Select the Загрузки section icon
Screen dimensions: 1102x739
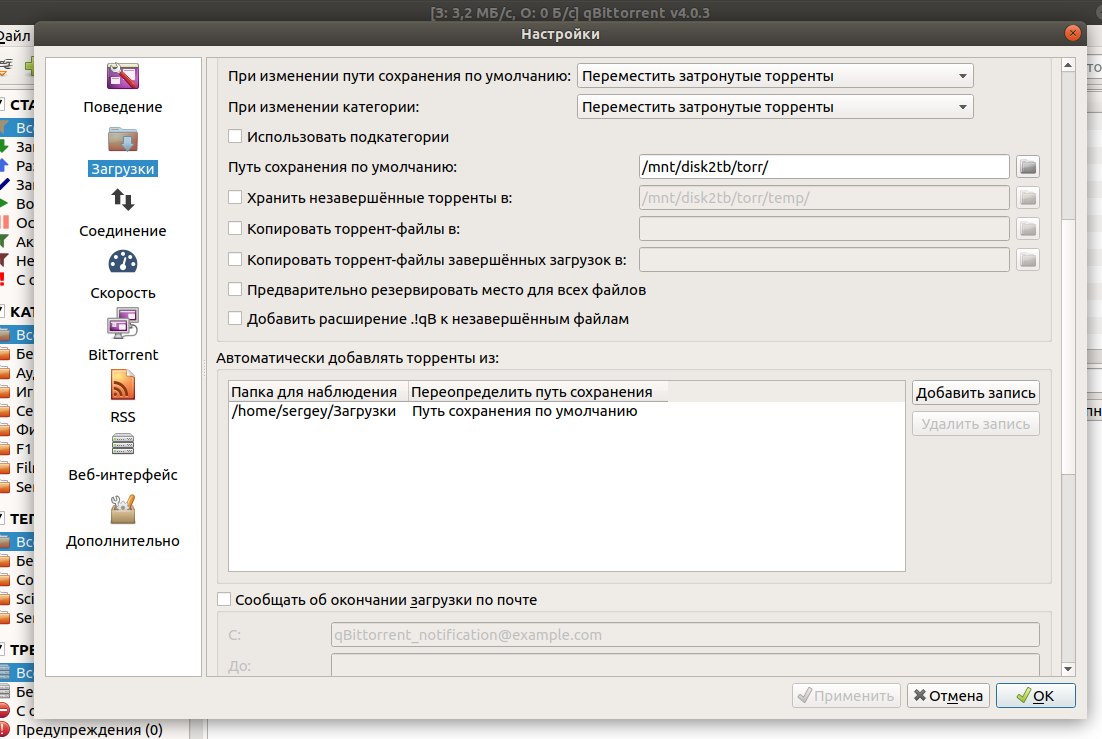pos(122,139)
